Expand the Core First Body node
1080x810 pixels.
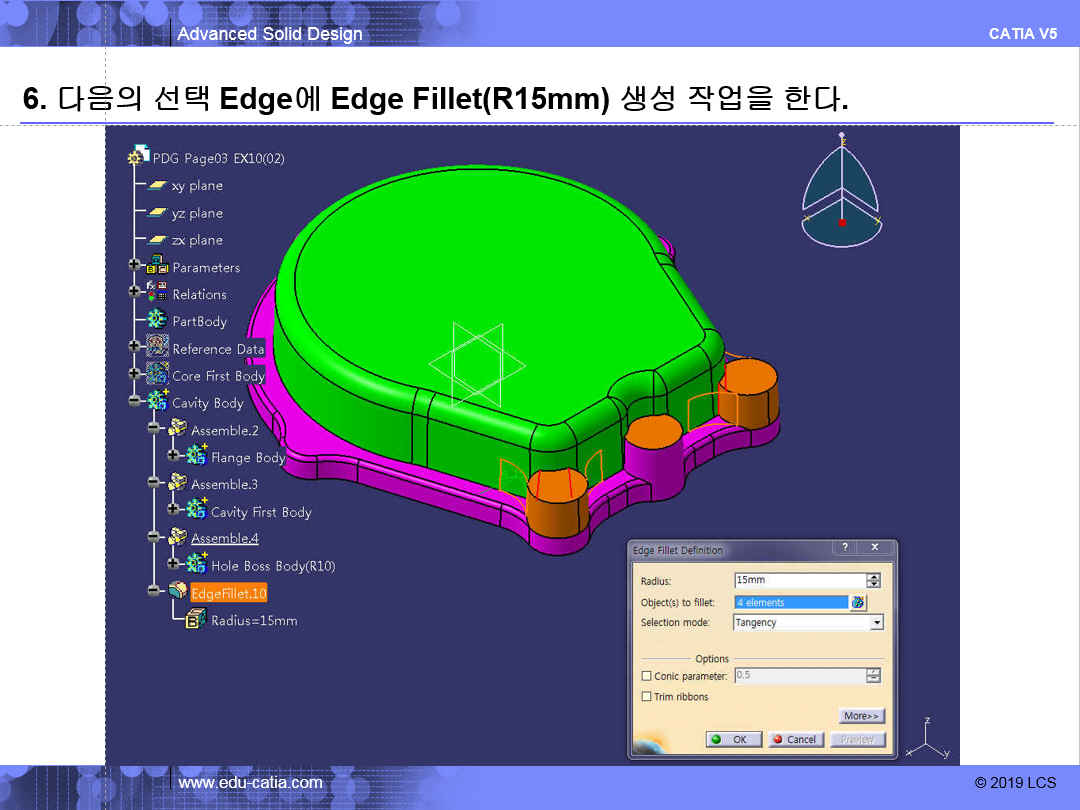(x=134, y=375)
